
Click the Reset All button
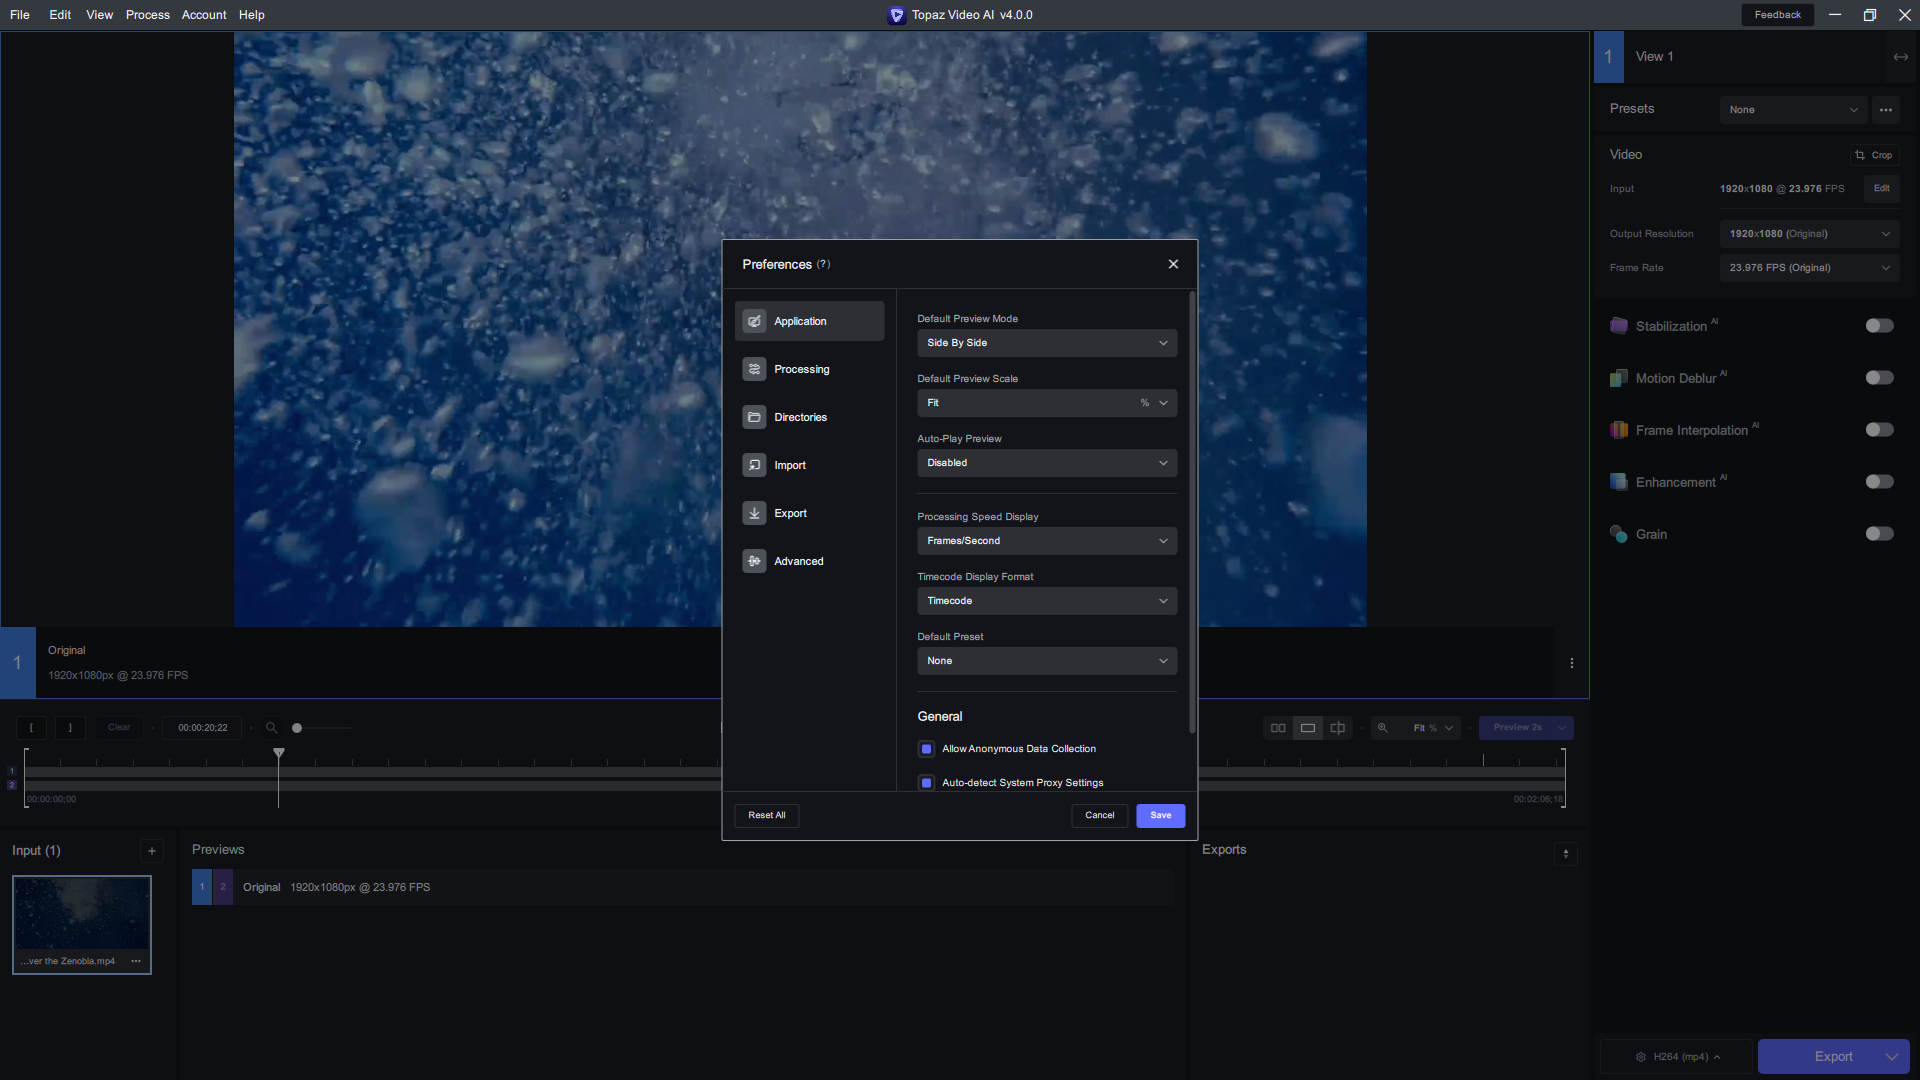766,815
